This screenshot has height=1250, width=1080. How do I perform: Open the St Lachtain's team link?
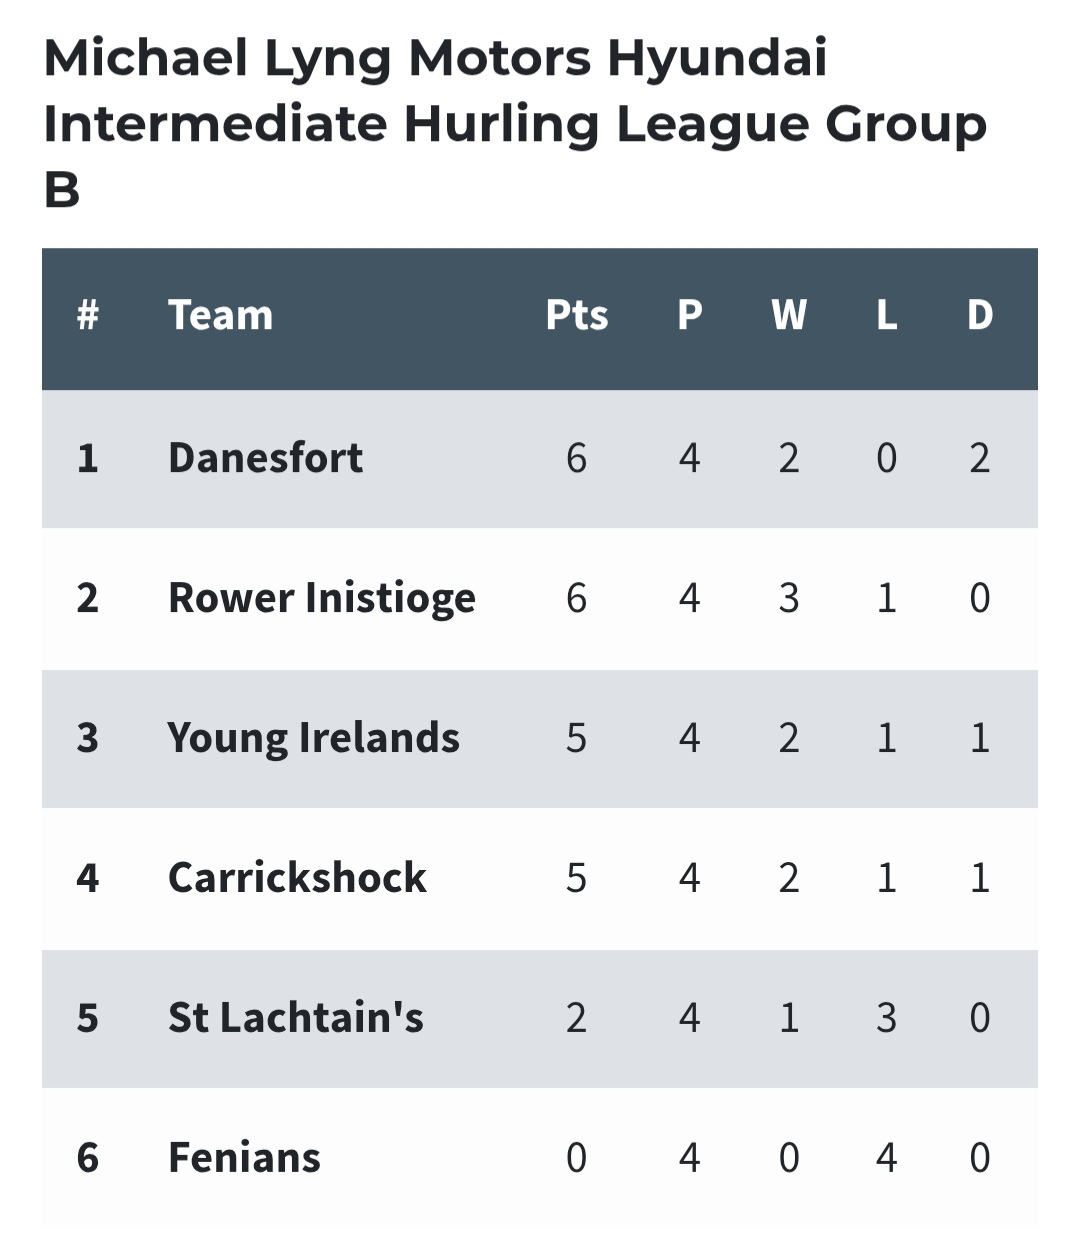[296, 1018]
